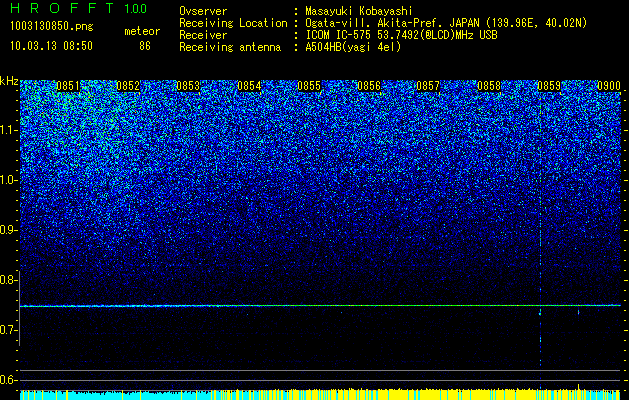The image size is (629, 400).
Task: Click the 0900 time marker
Action: pyautogui.click(x=609, y=86)
